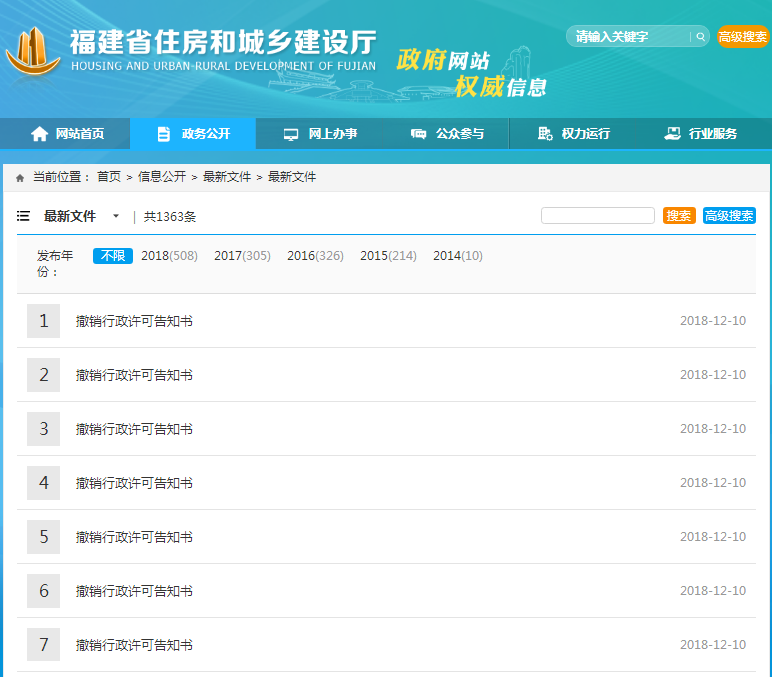Open item 5 撤销行政许可告知书
772x677 pixels.
[134, 537]
